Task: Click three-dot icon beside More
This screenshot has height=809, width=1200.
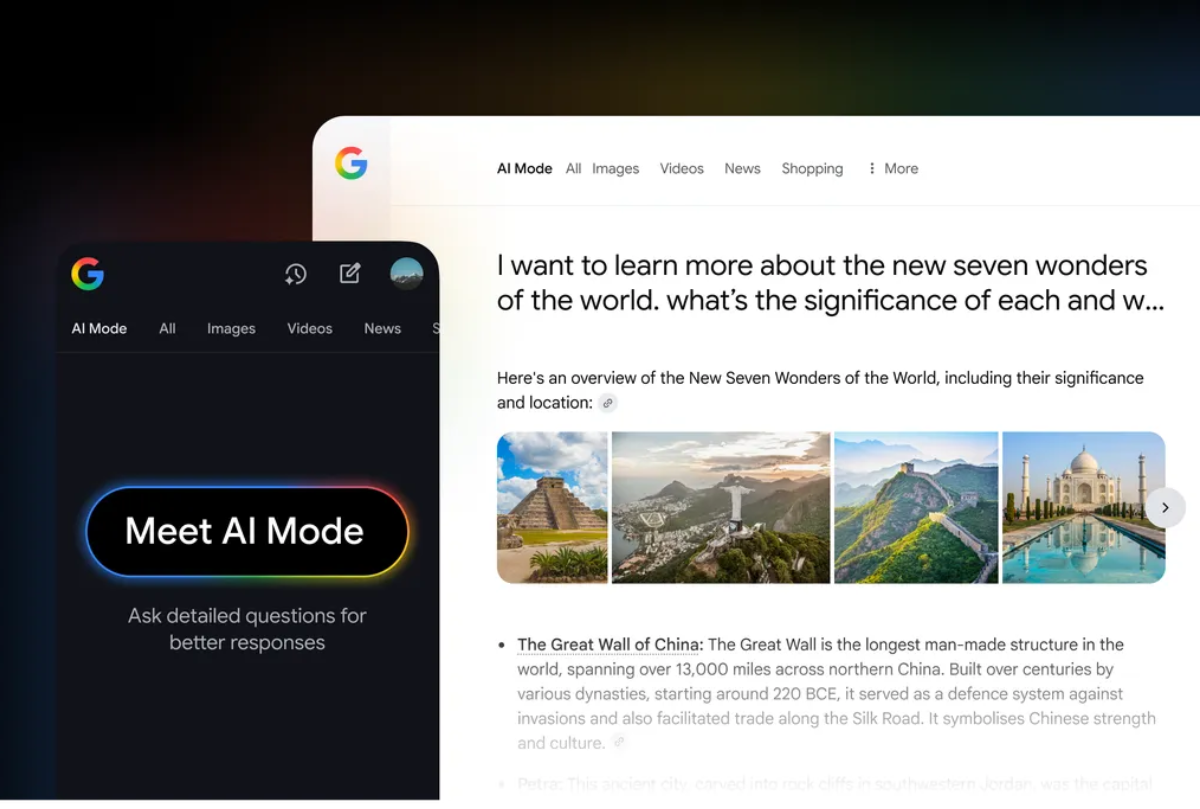Action: (x=872, y=168)
